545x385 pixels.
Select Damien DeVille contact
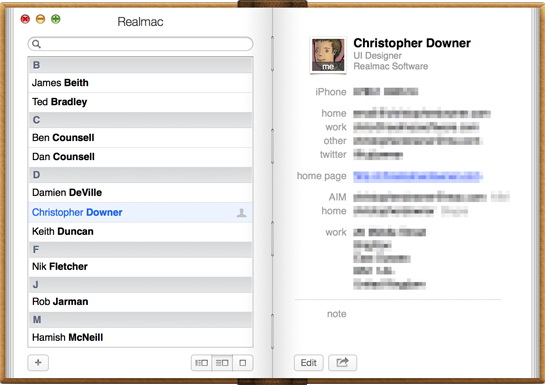click(140, 192)
